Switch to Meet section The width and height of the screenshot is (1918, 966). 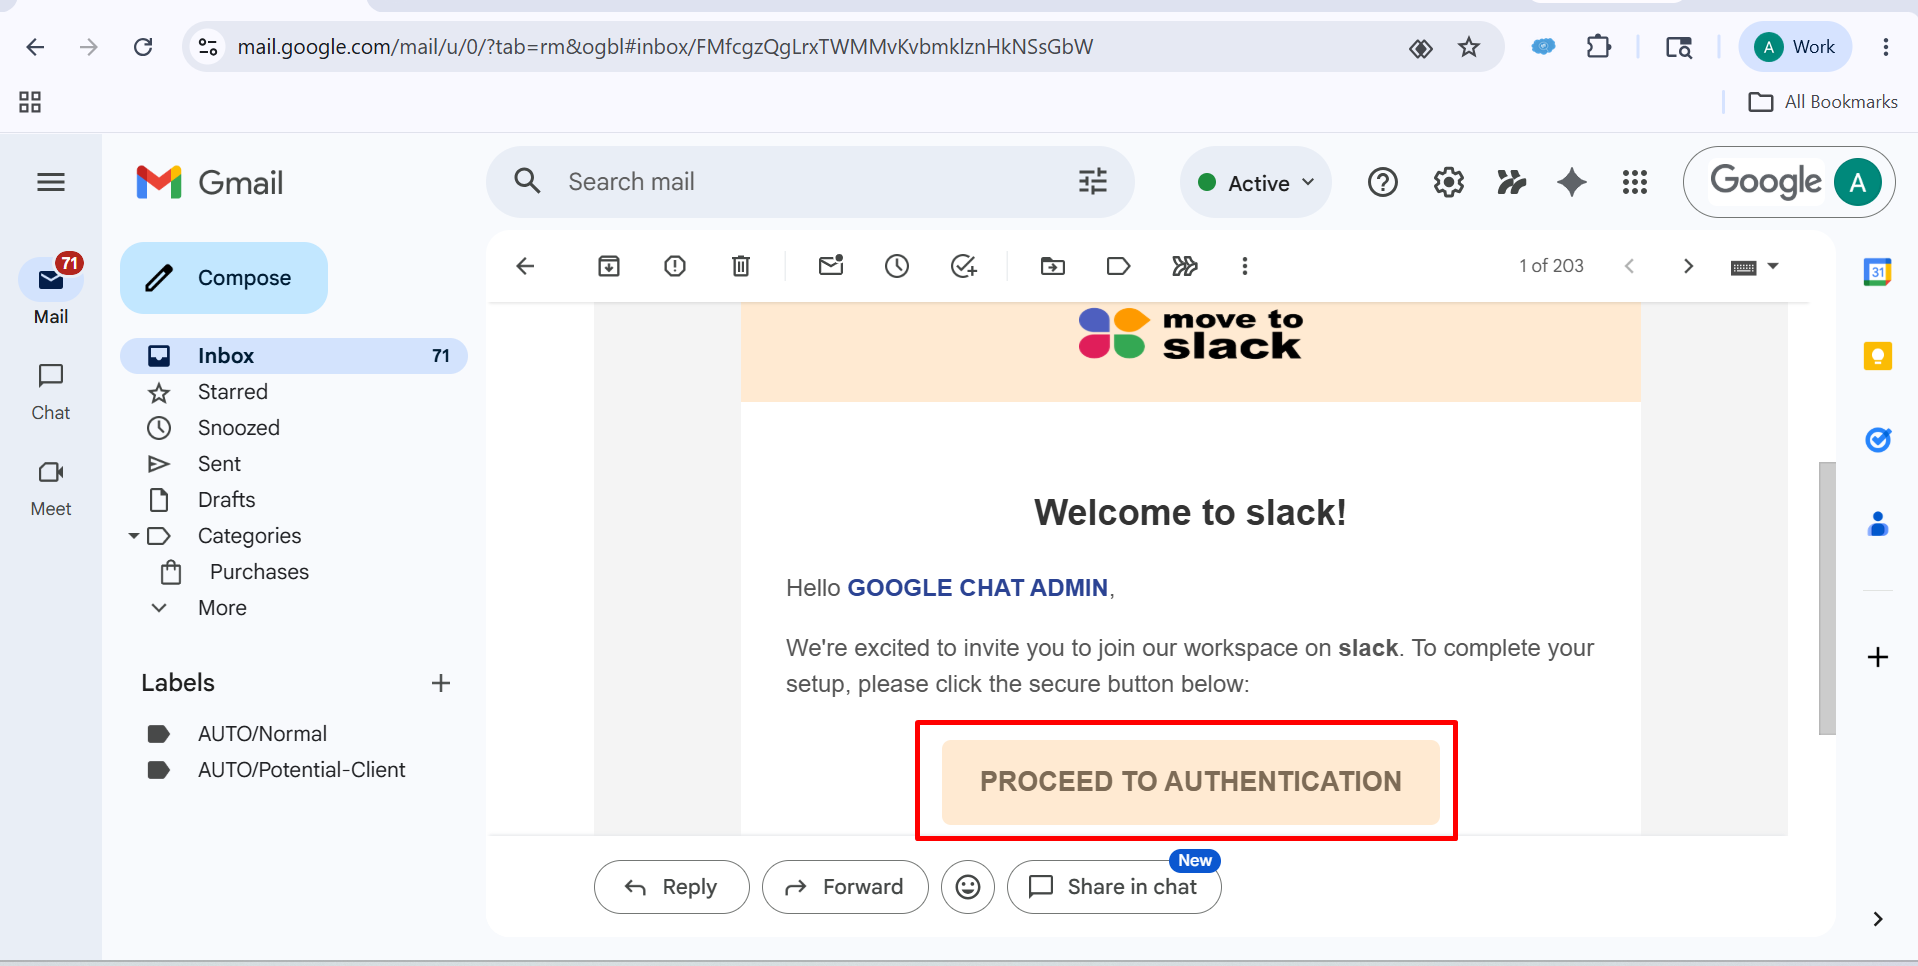click(51, 487)
